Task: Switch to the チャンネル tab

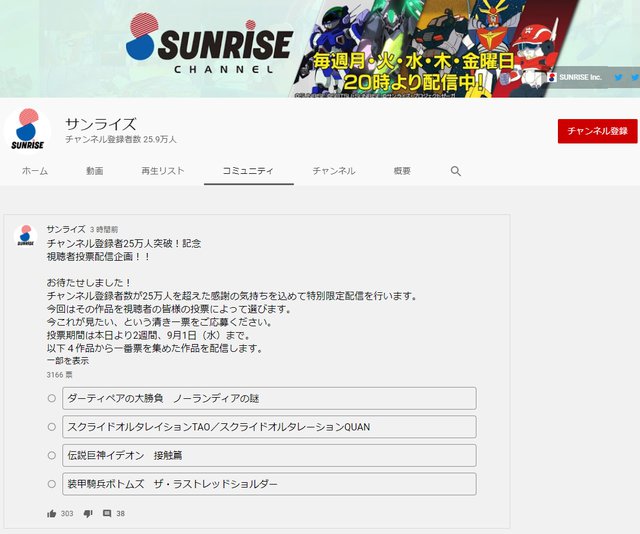Action: (x=334, y=171)
